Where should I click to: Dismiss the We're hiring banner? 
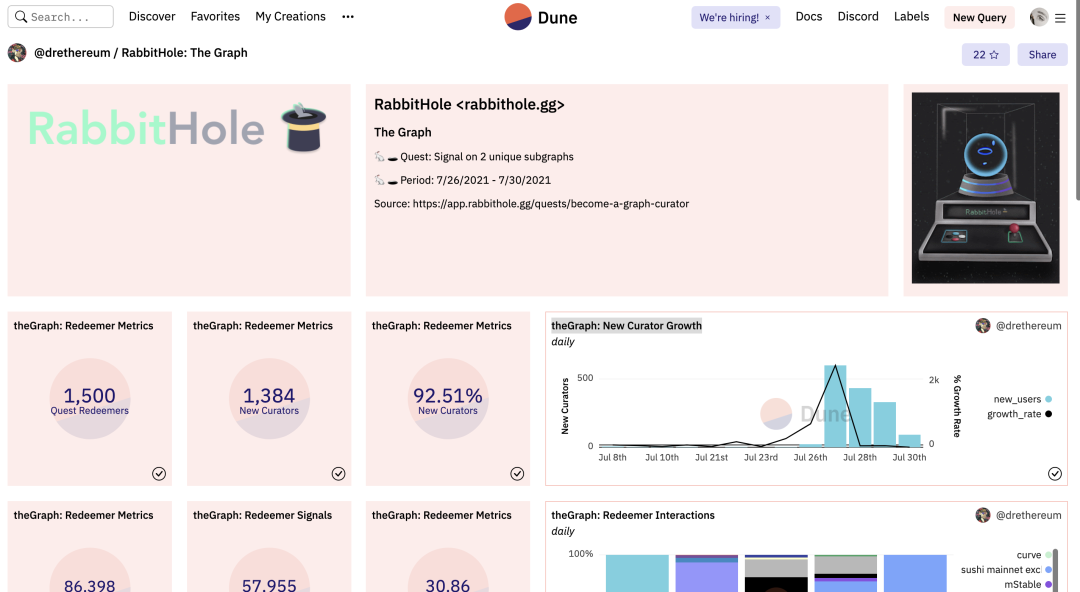767,17
